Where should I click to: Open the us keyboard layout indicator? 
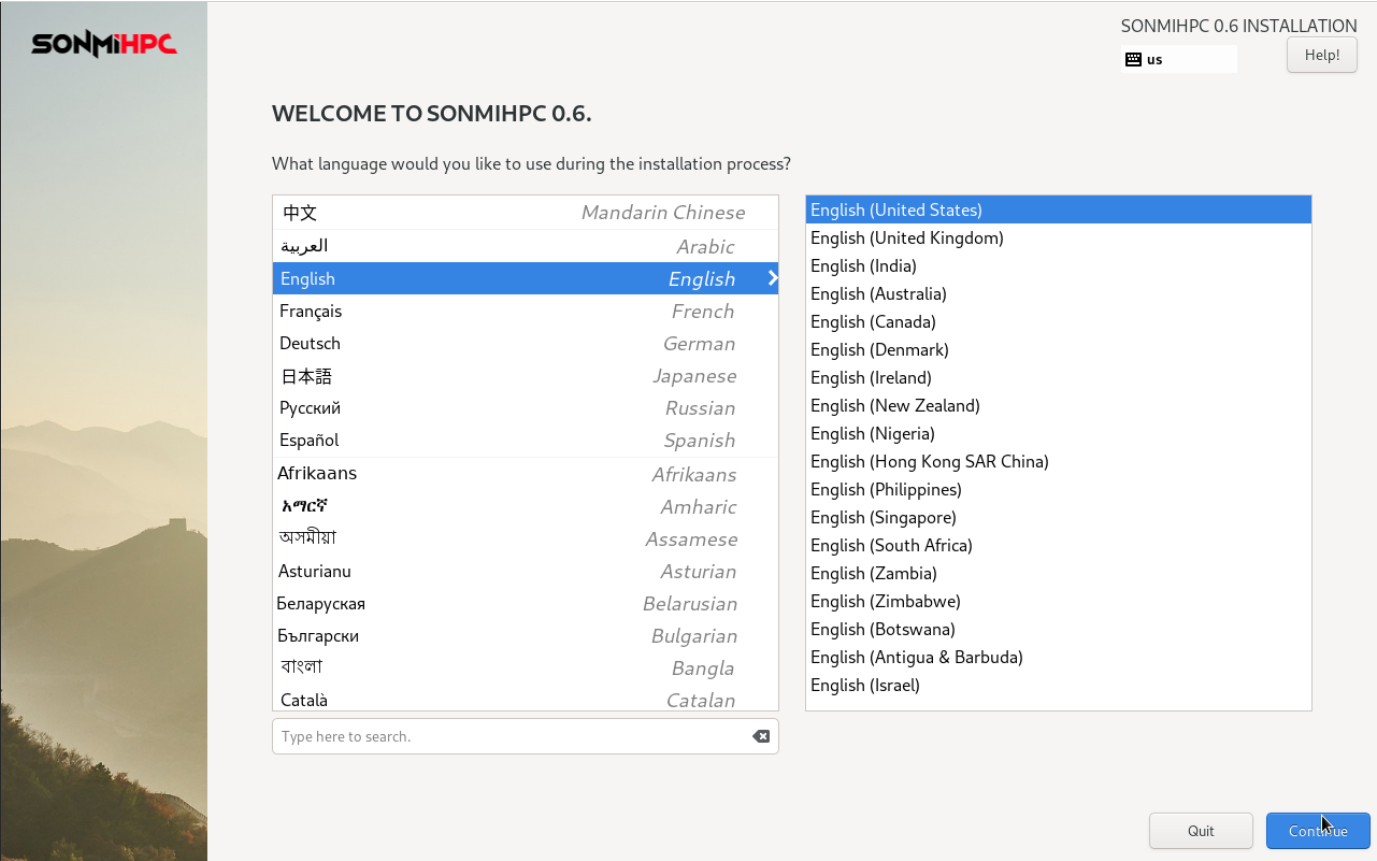click(x=1179, y=59)
